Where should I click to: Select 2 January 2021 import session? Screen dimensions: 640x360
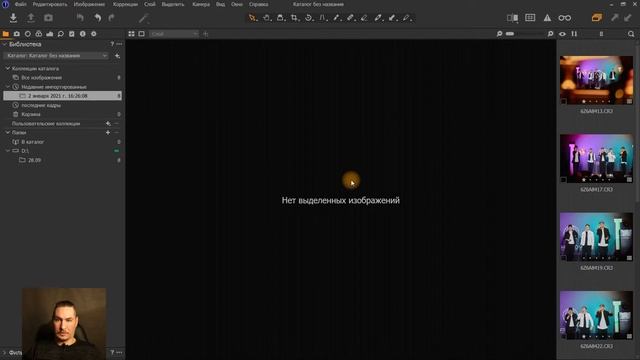62,96
